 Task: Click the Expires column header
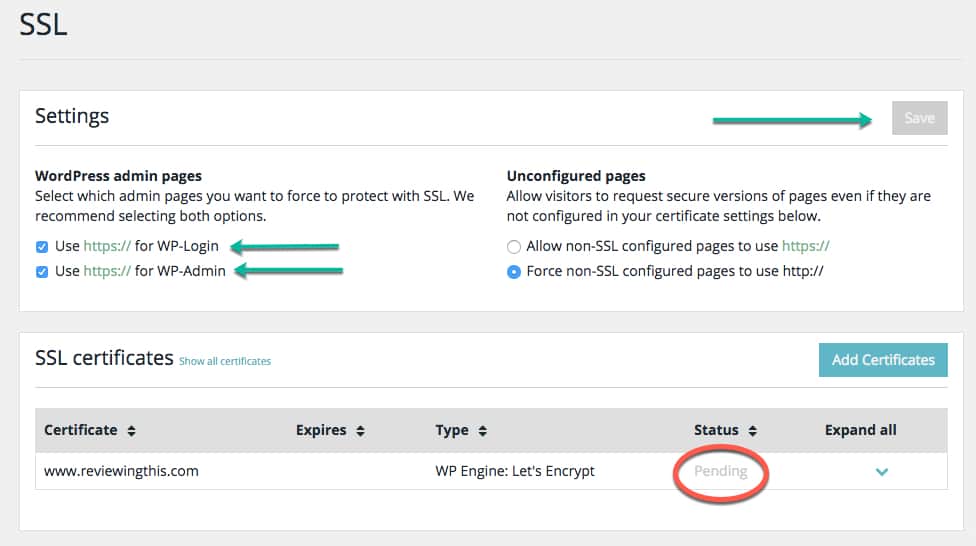(x=321, y=430)
